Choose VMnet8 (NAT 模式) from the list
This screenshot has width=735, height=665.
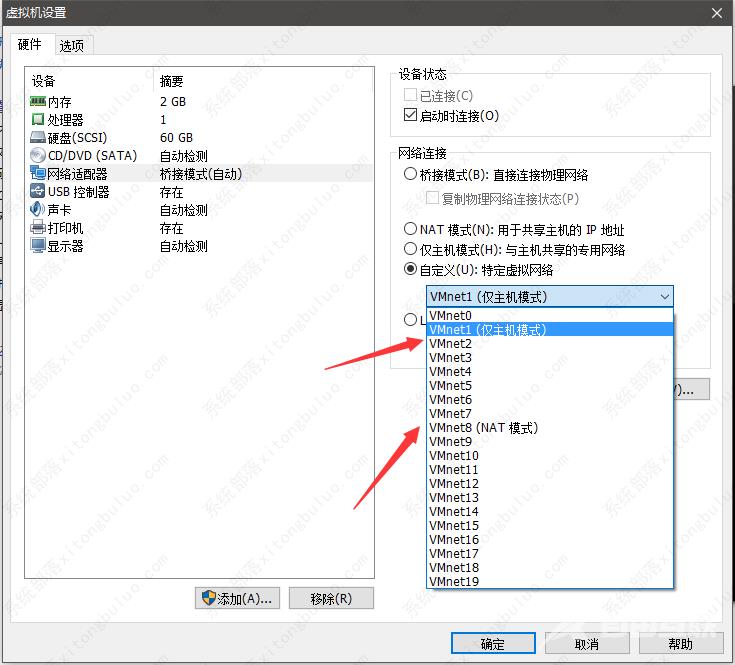tap(549, 427)
